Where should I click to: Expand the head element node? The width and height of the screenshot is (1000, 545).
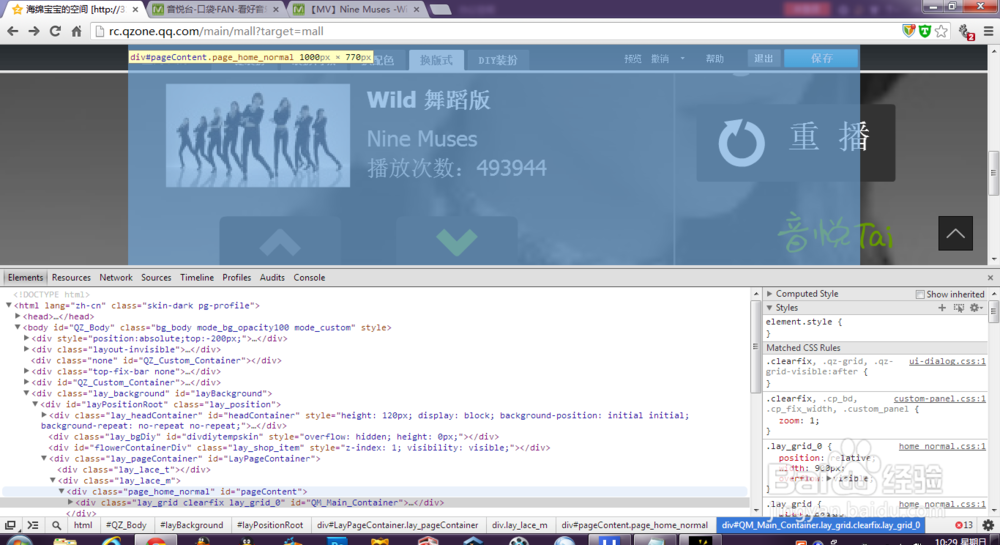(18, 316)
